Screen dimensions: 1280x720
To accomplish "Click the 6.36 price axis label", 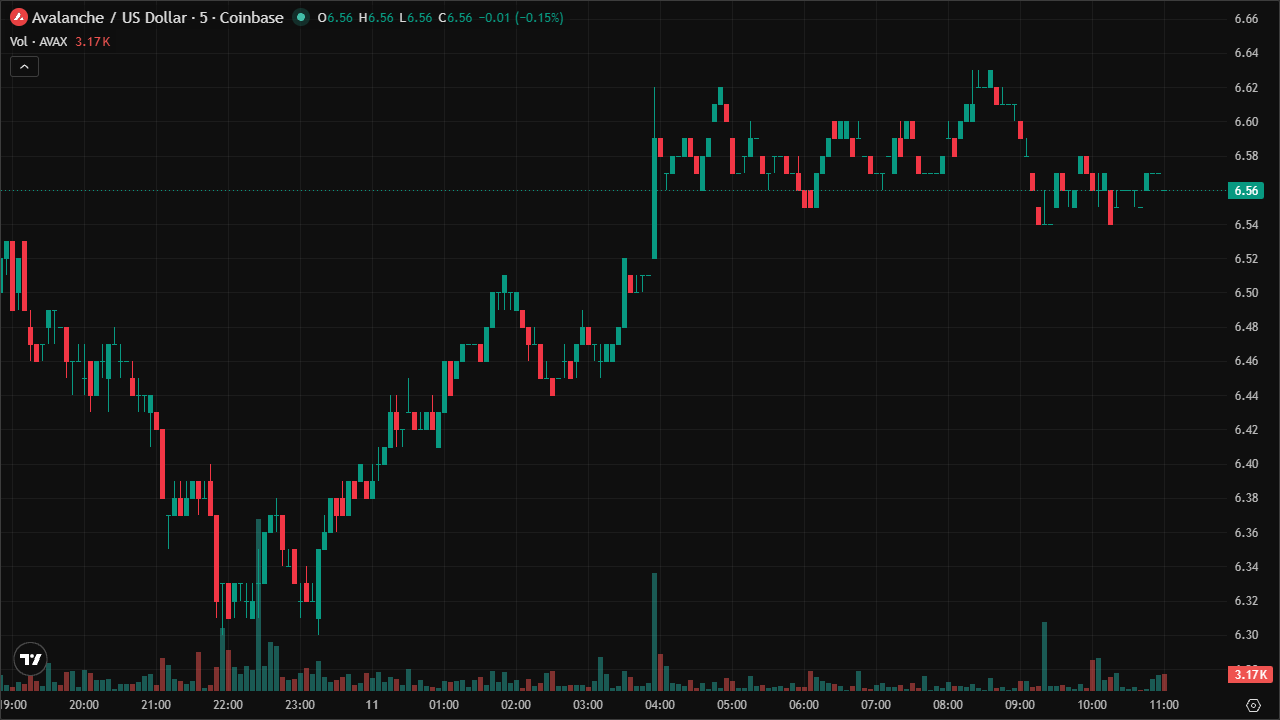I will tap(1246, 533).
